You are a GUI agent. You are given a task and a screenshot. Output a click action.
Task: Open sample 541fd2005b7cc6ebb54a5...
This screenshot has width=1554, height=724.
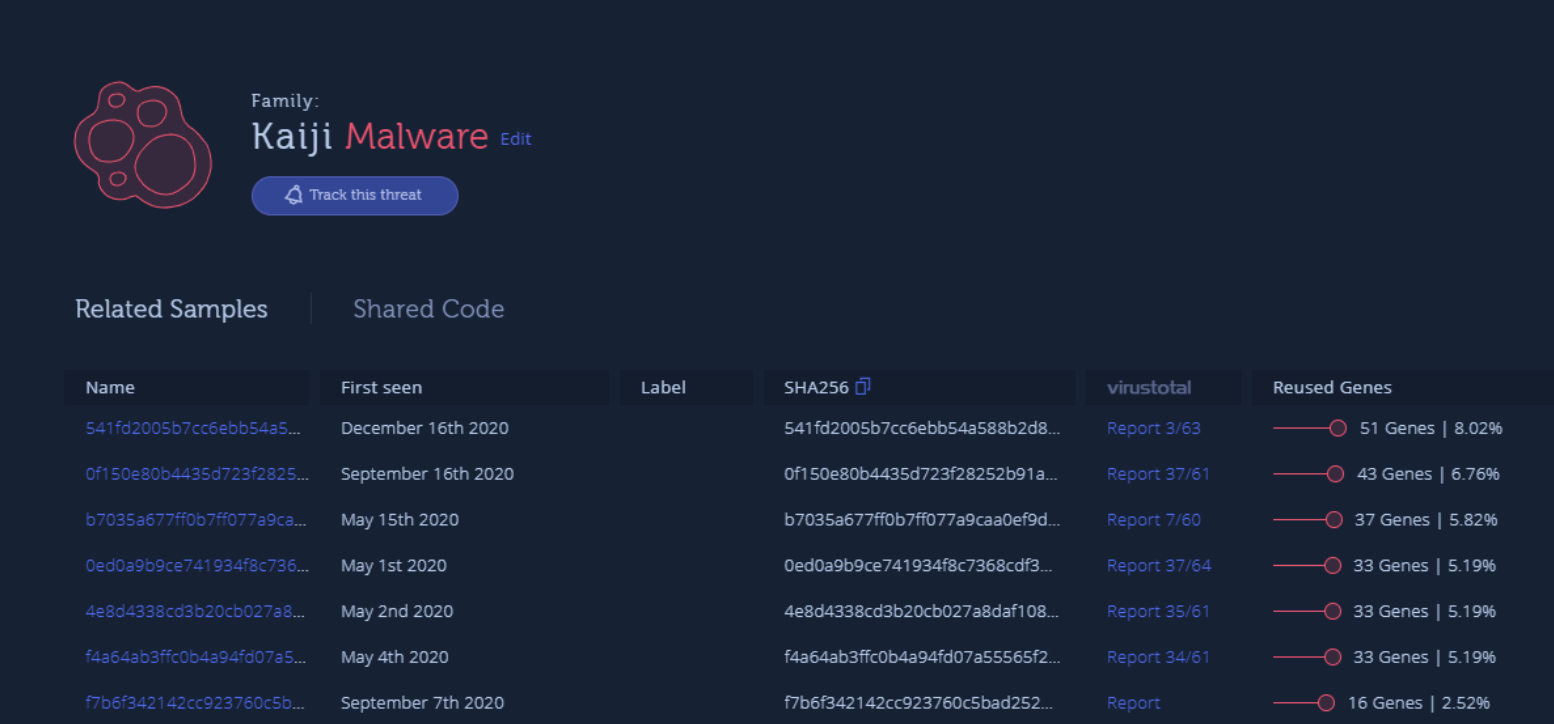tap(193, 428)
